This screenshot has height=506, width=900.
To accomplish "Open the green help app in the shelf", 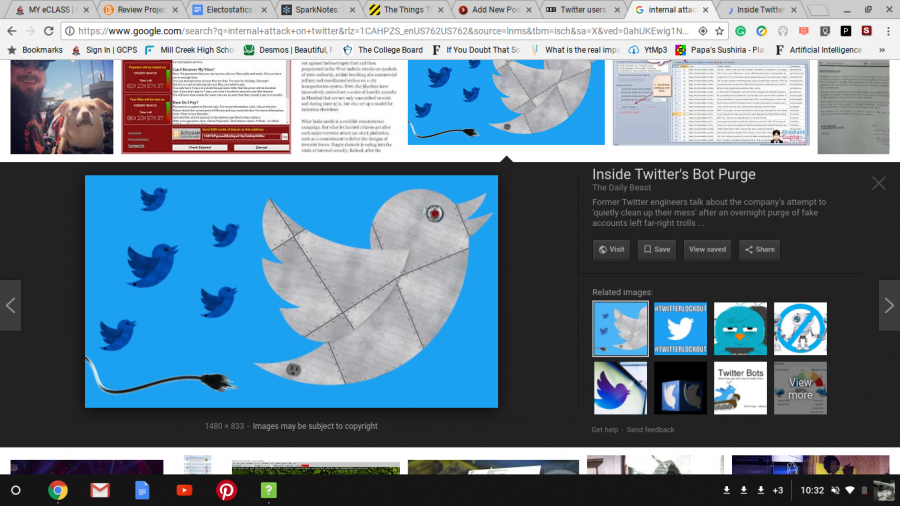I will point(269,491).
